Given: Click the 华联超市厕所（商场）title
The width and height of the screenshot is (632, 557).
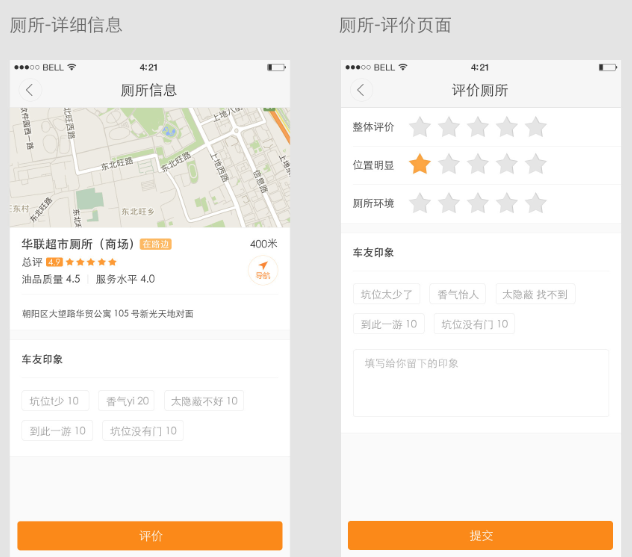Looking at the screenshot, I should pos(78,244).
